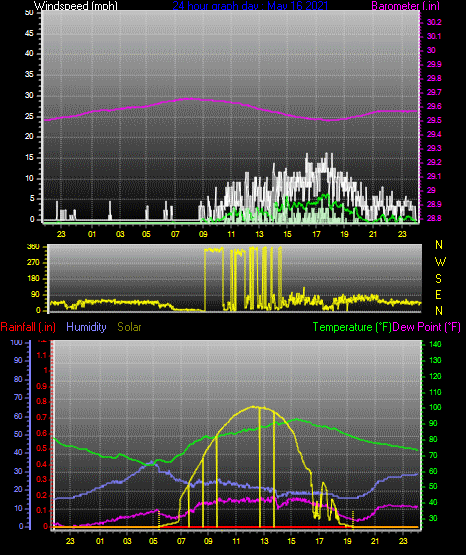466x555 pixels.
Task: Click the '15' windspeed axis value
Action: (x=29, y=158)
